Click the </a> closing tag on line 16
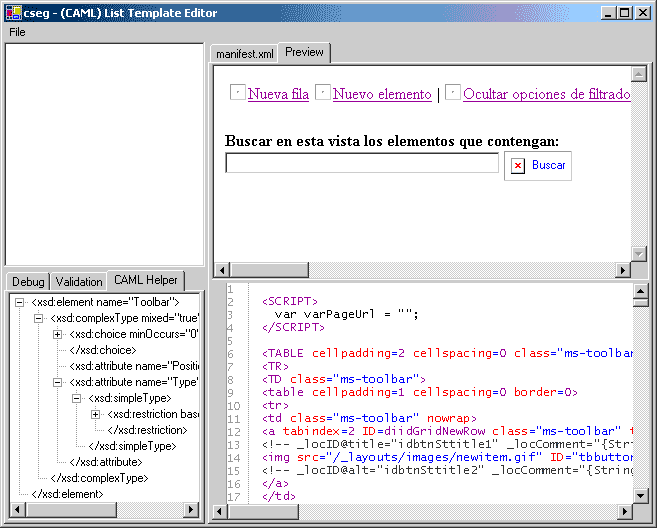 pyautogui.click(x=275, y=483)
